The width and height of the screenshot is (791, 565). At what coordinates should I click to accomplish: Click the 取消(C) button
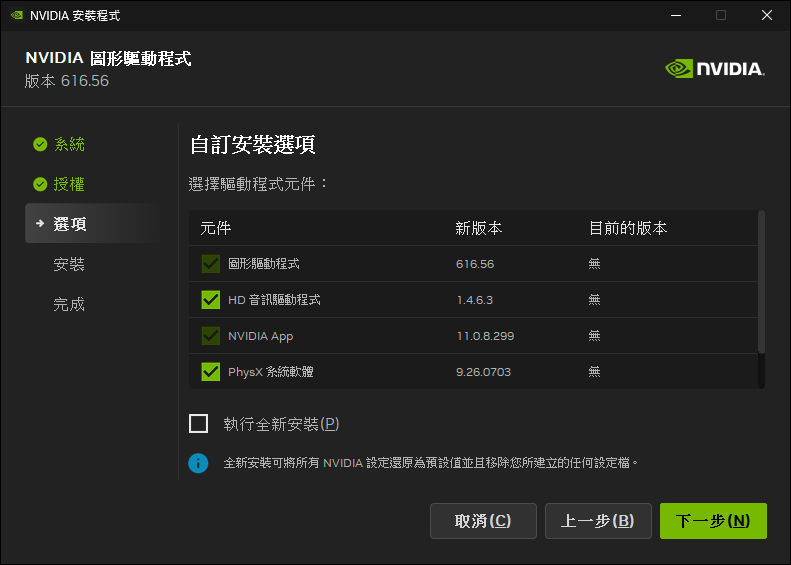[483, 521]
